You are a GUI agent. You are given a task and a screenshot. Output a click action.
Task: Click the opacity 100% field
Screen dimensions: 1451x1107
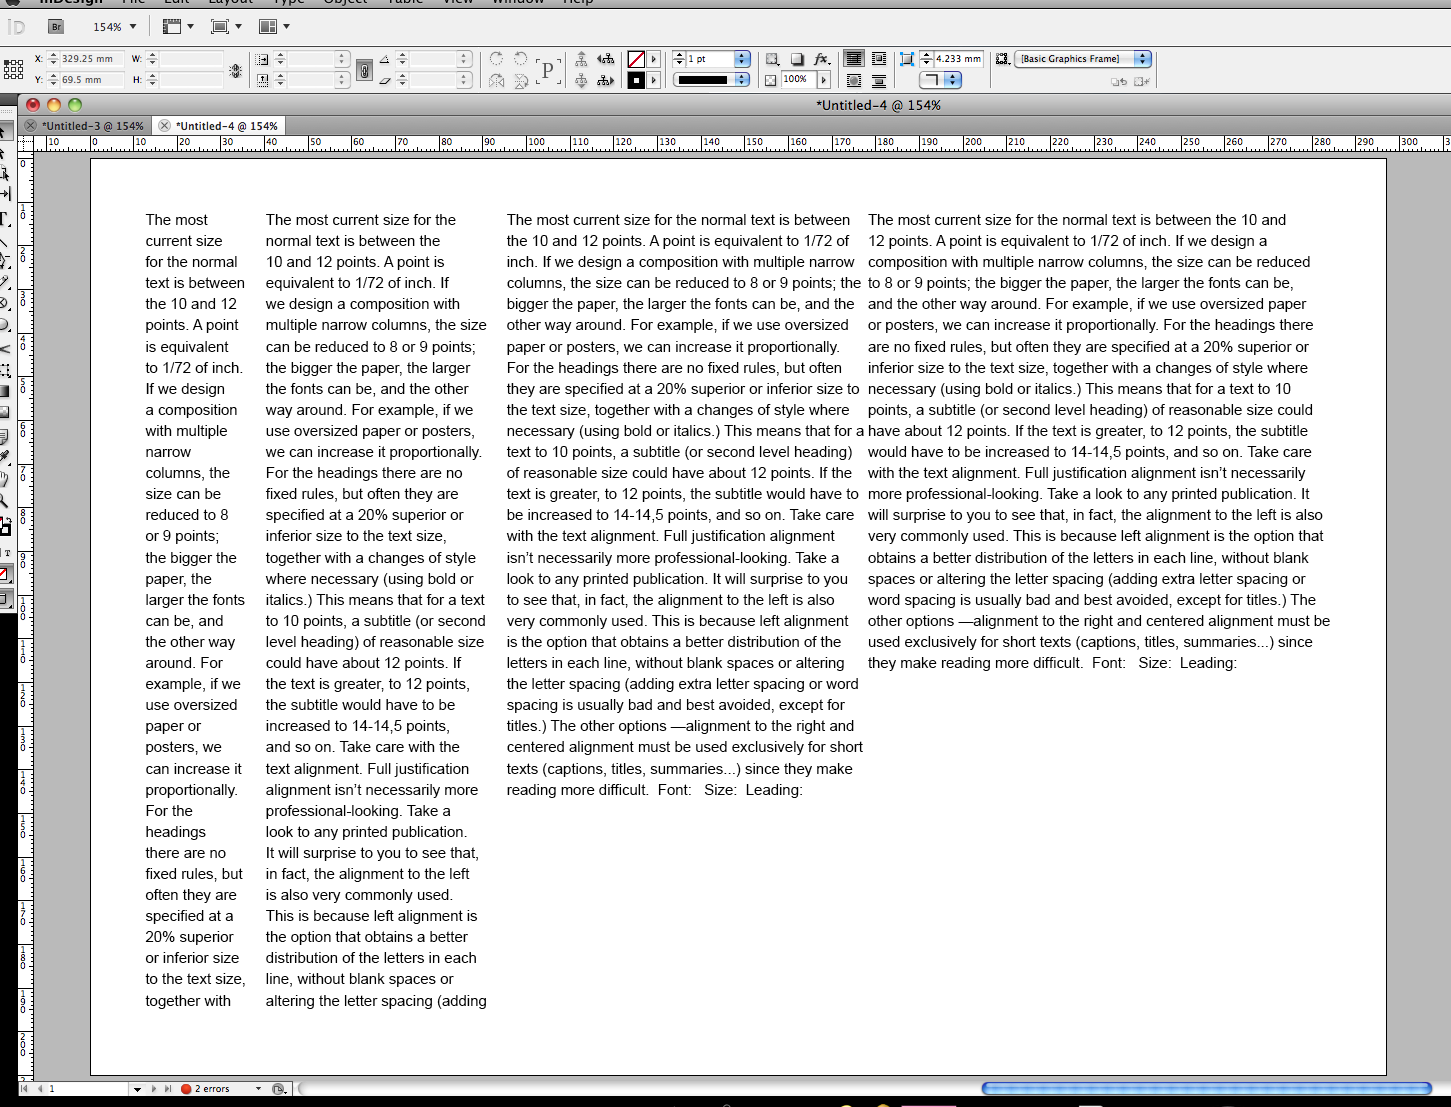[x=799, y=80]
